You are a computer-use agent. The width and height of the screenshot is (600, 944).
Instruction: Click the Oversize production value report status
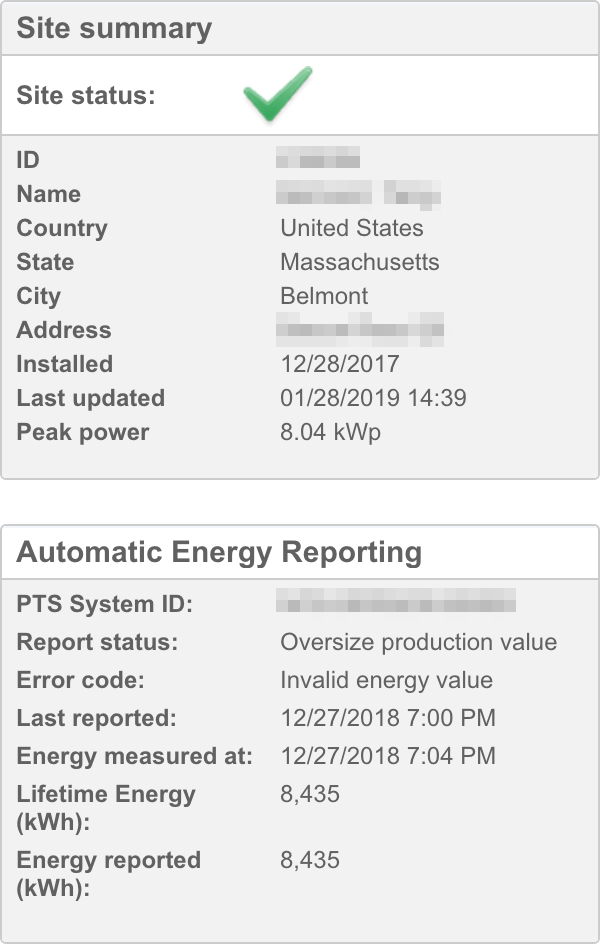click(x=418, y=642)
